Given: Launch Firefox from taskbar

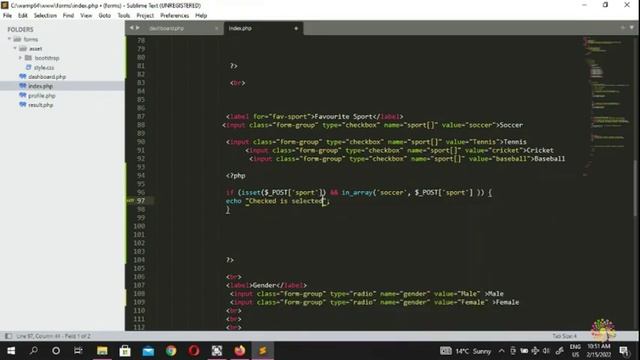Looking at the screenshot, I should click(x=240, y=351).
